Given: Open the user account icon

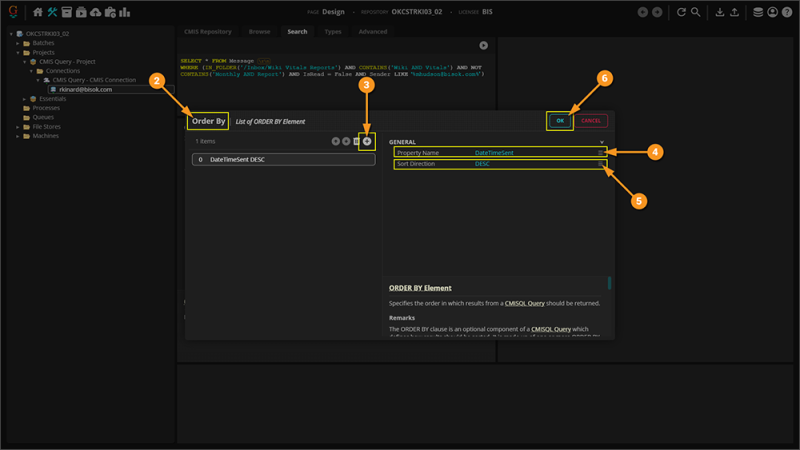Looking at the screenshot, I should (772, 12).
